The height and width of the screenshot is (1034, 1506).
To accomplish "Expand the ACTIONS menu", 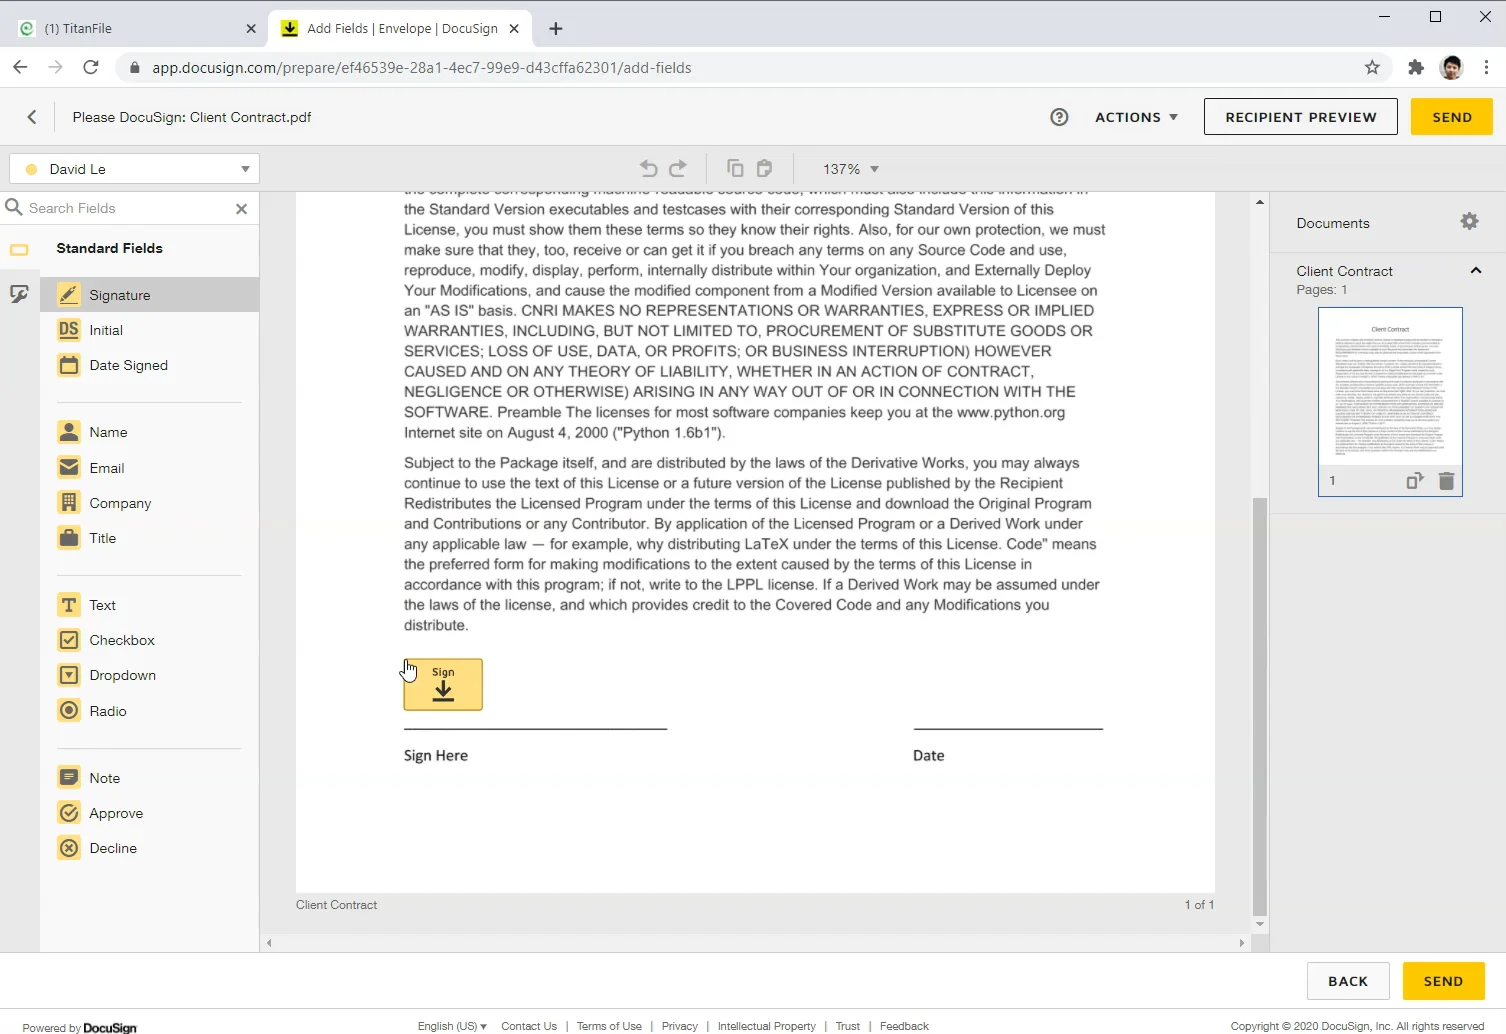I will point(1136,117).
